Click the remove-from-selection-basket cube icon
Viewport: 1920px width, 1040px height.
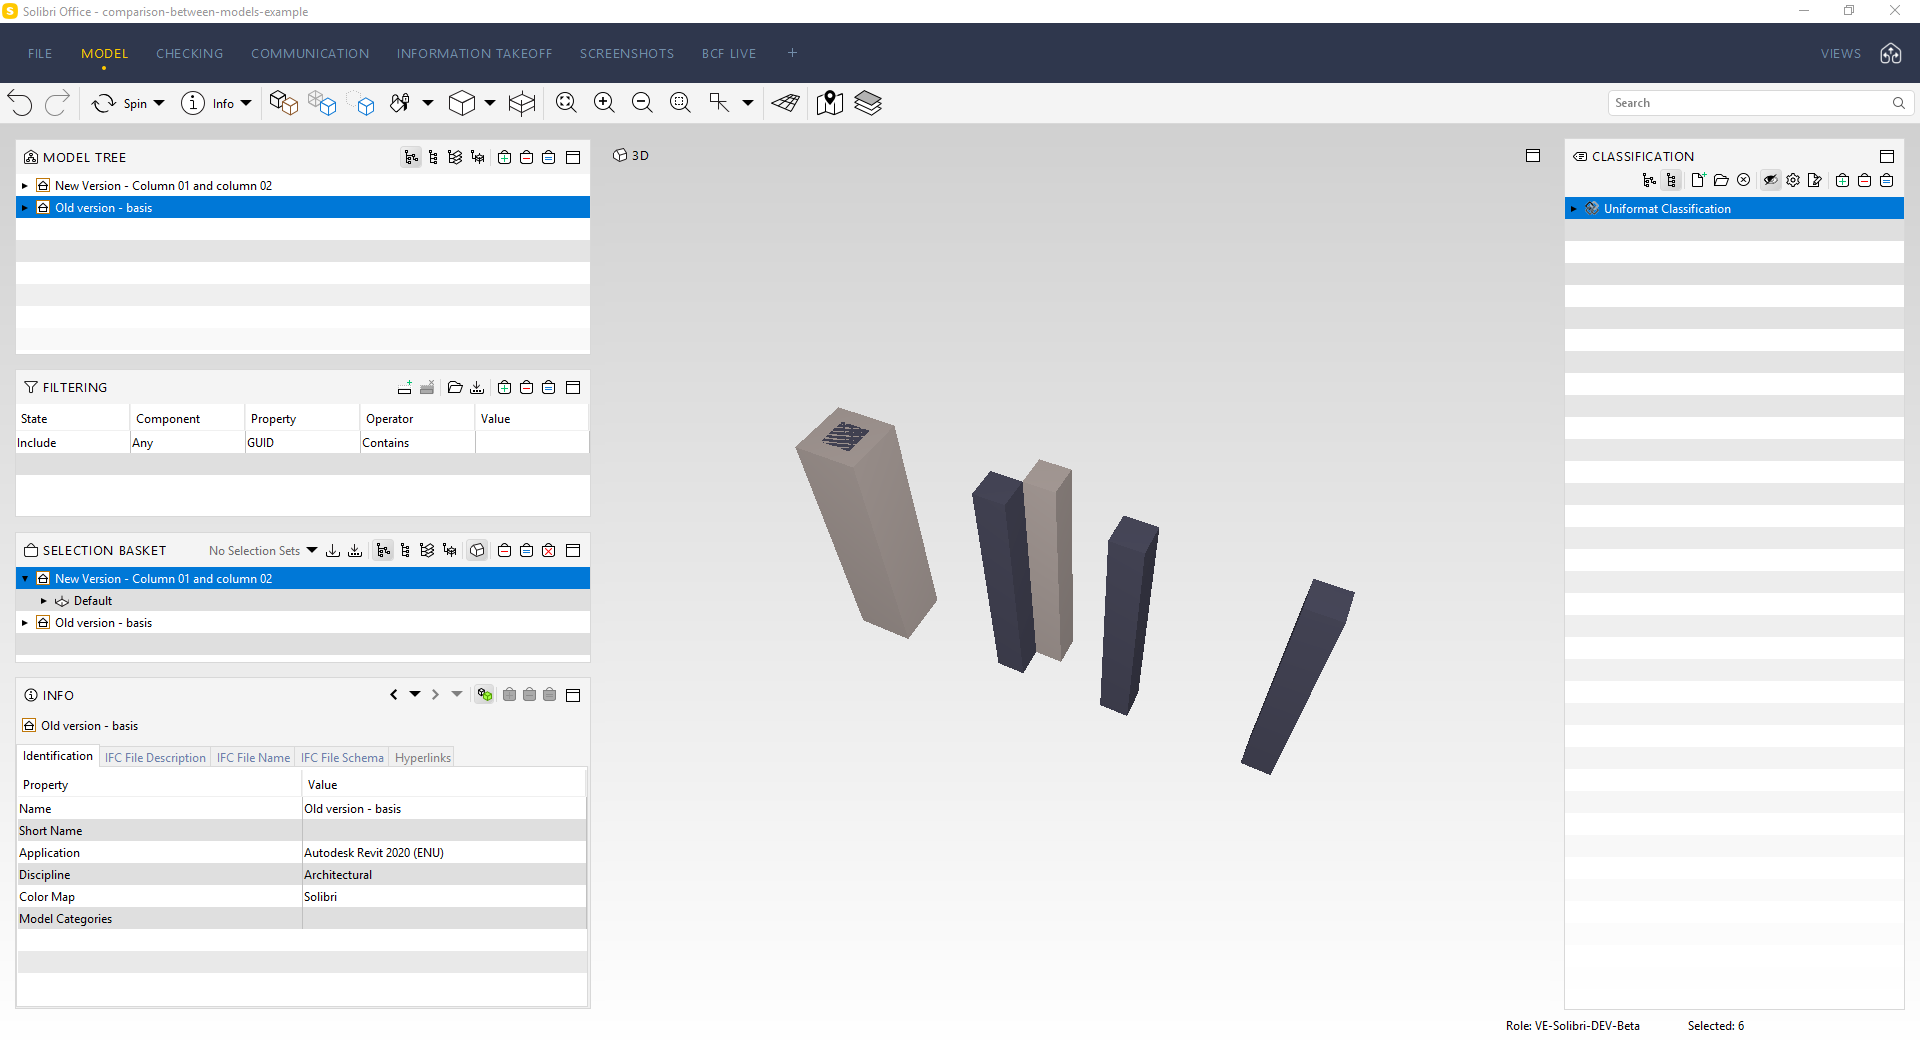click(362, 103)
